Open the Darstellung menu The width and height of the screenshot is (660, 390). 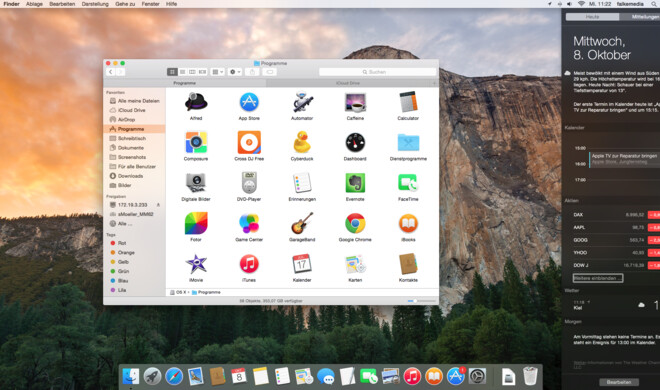click(95, 4)
